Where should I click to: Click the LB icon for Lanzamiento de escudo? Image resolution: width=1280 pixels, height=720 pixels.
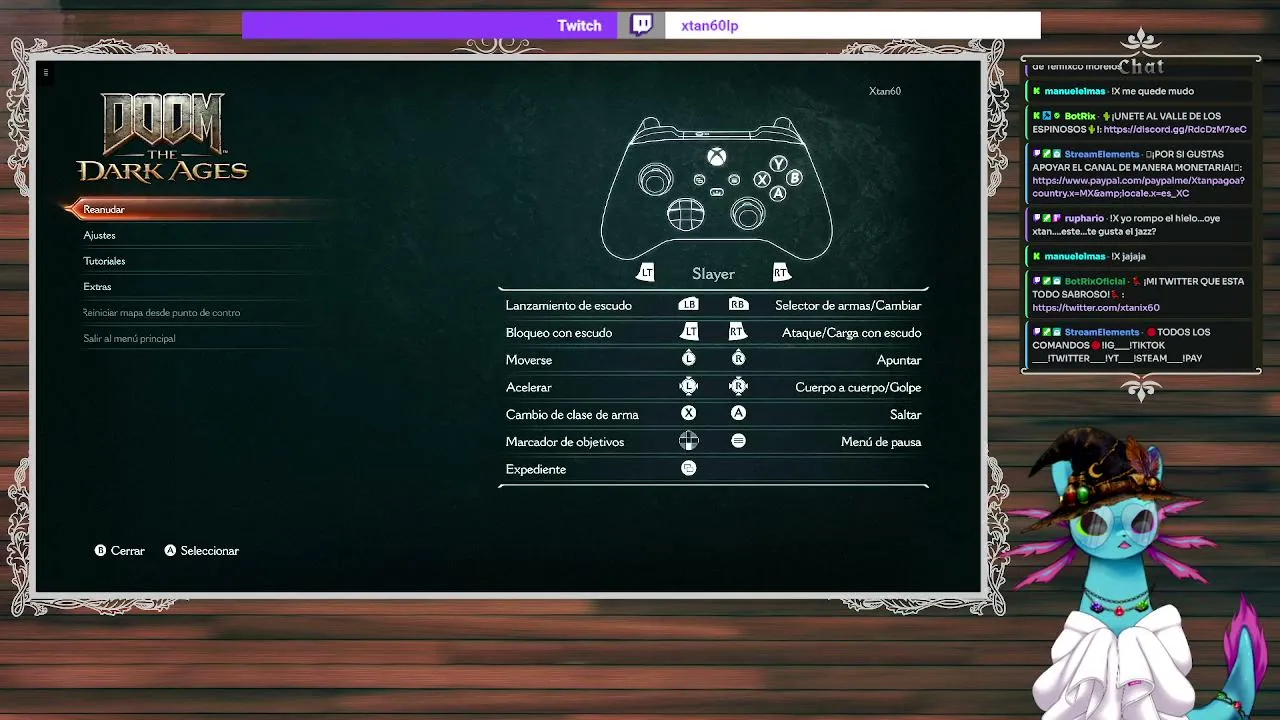coord(688,305)
